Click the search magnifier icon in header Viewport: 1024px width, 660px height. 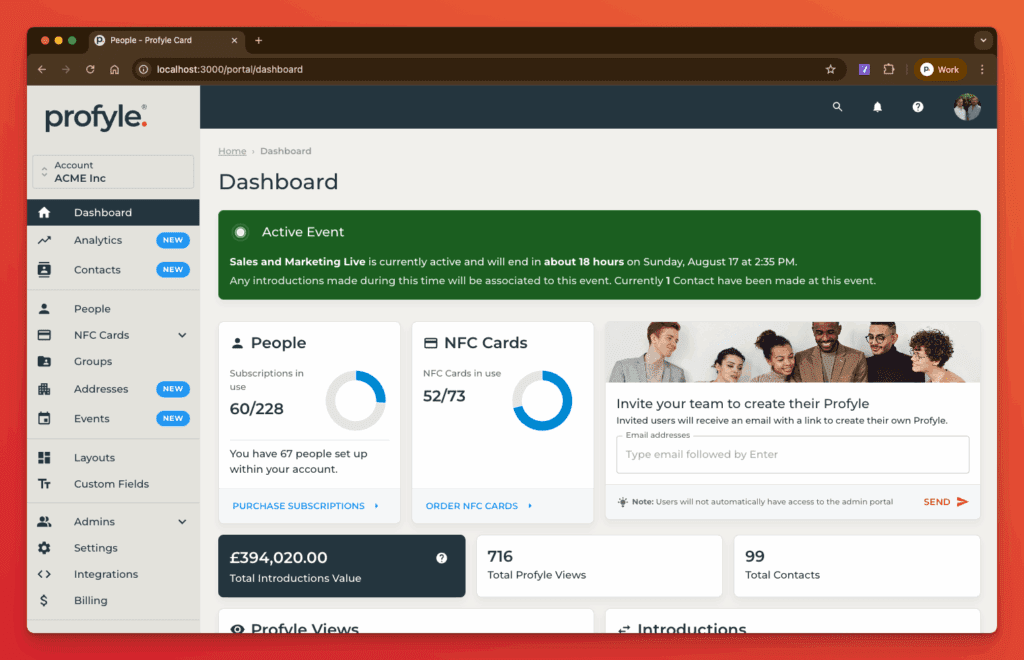pos(838,107)
